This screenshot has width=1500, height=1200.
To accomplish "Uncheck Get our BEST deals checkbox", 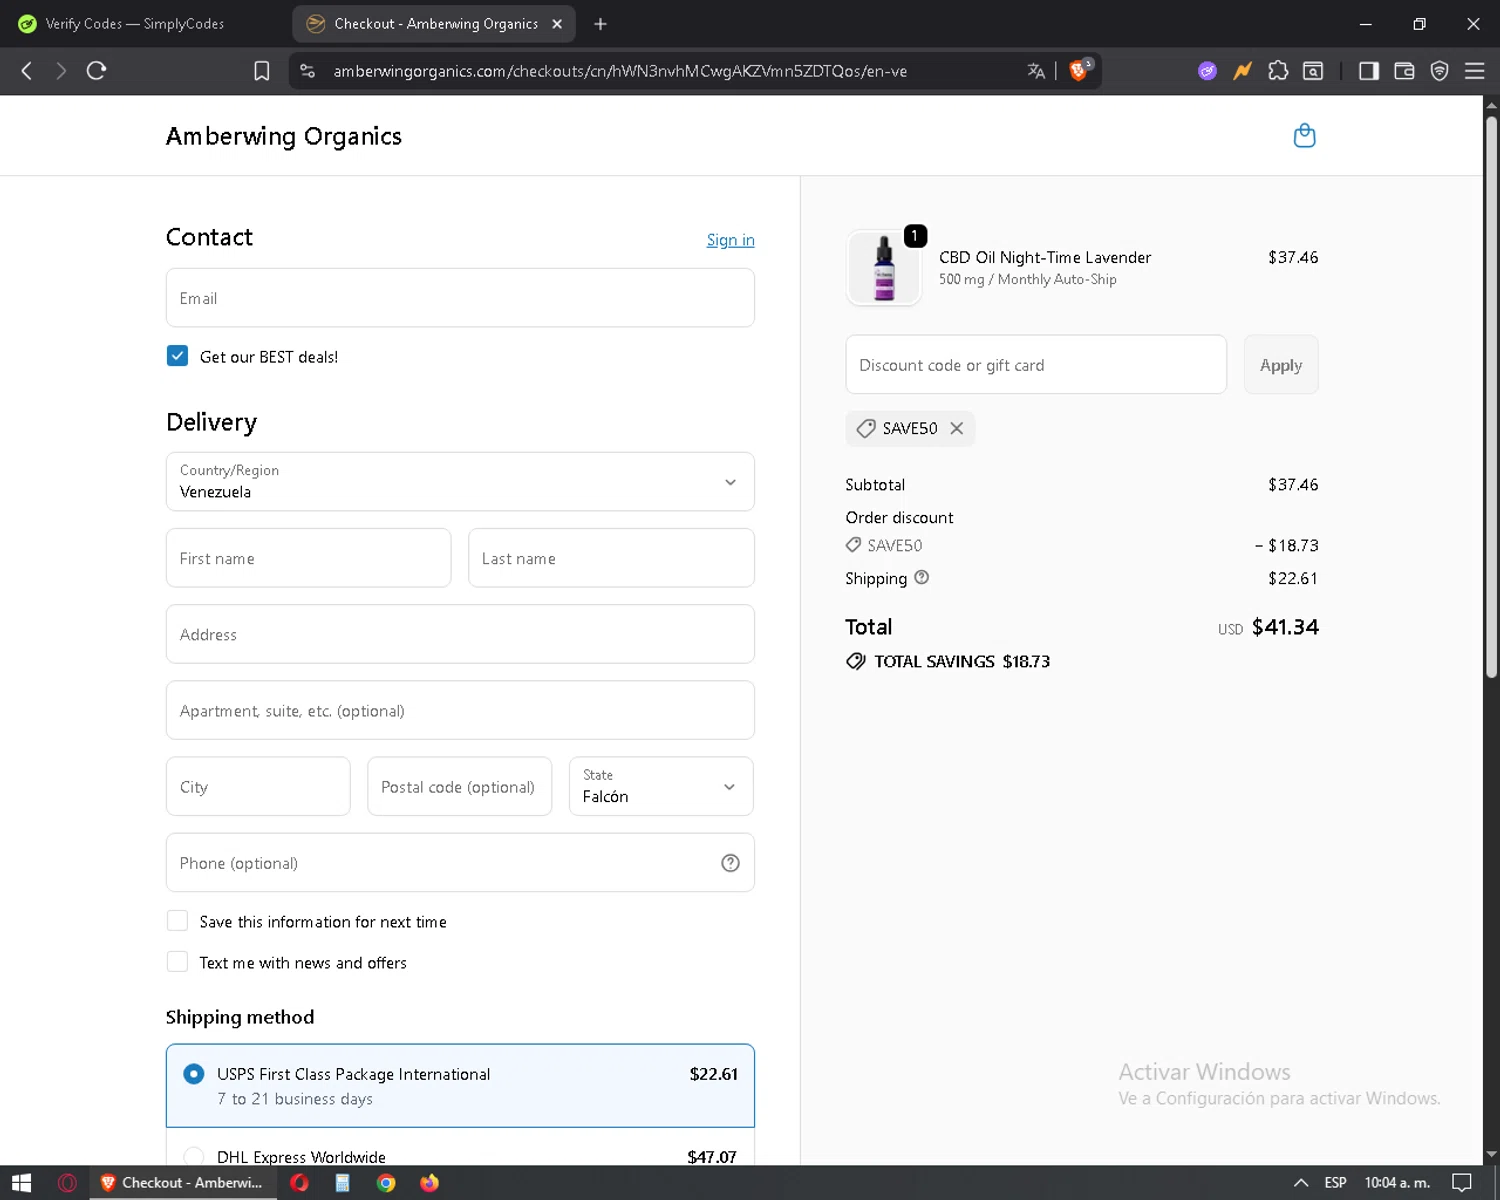I will pyautogui.click(x=177, y=356).
